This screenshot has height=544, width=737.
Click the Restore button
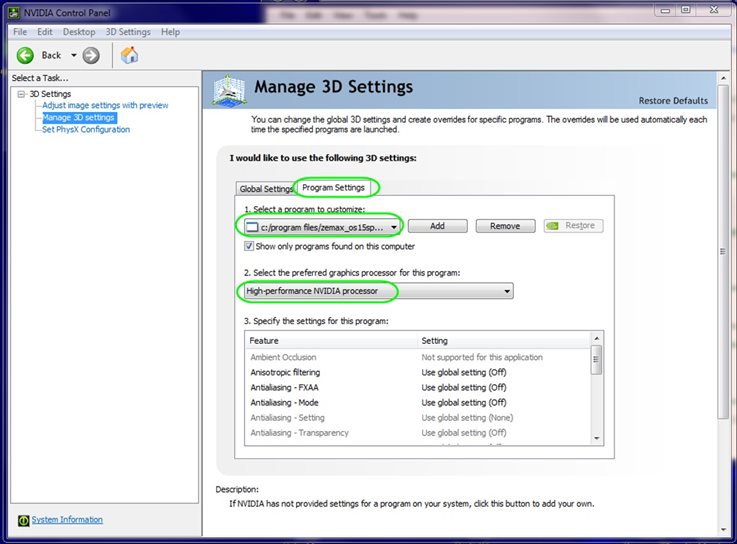click(573, 226)
